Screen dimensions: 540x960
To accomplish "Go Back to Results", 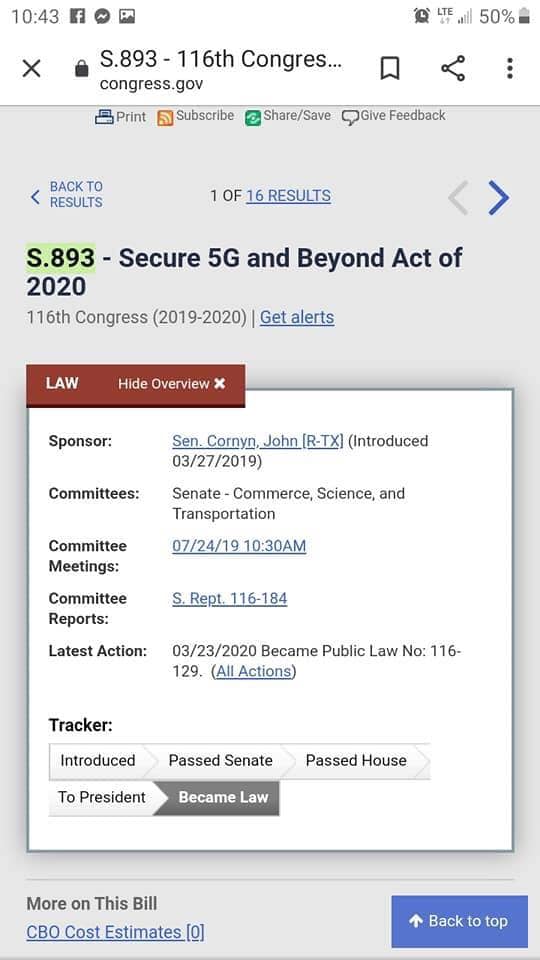I will click(67, 195).
